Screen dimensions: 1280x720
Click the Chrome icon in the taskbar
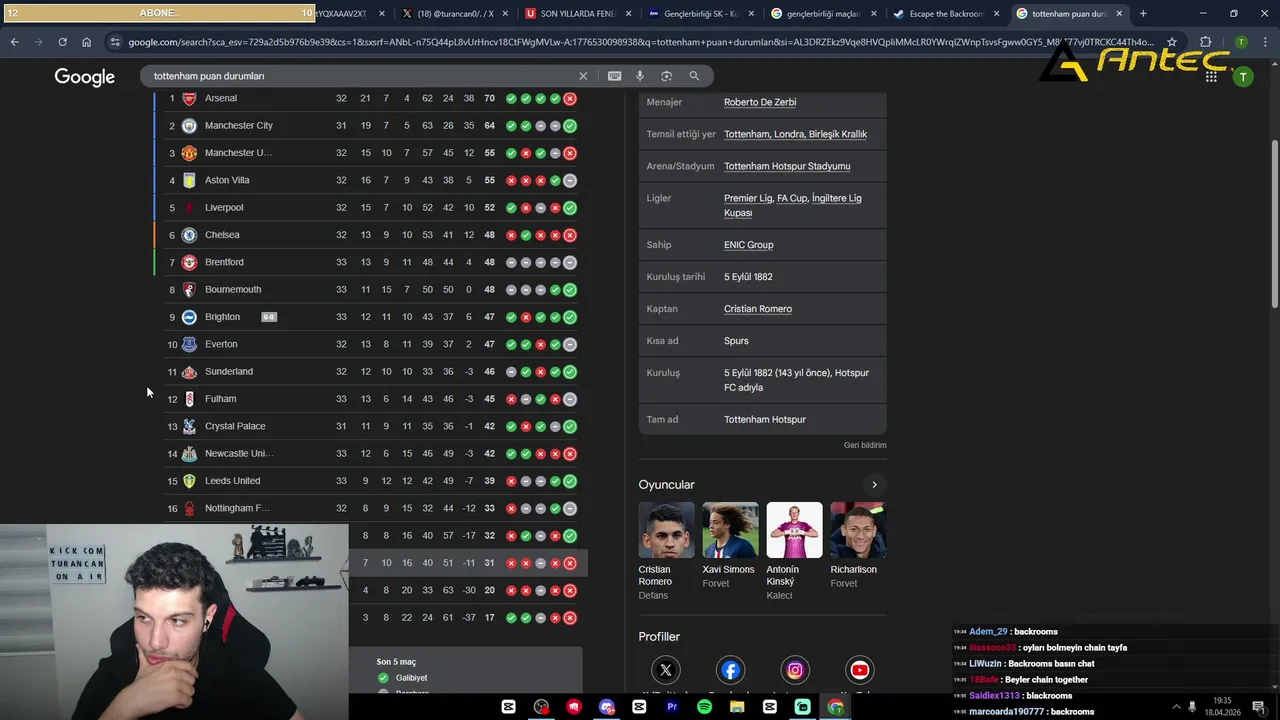[x=835, y=707]
